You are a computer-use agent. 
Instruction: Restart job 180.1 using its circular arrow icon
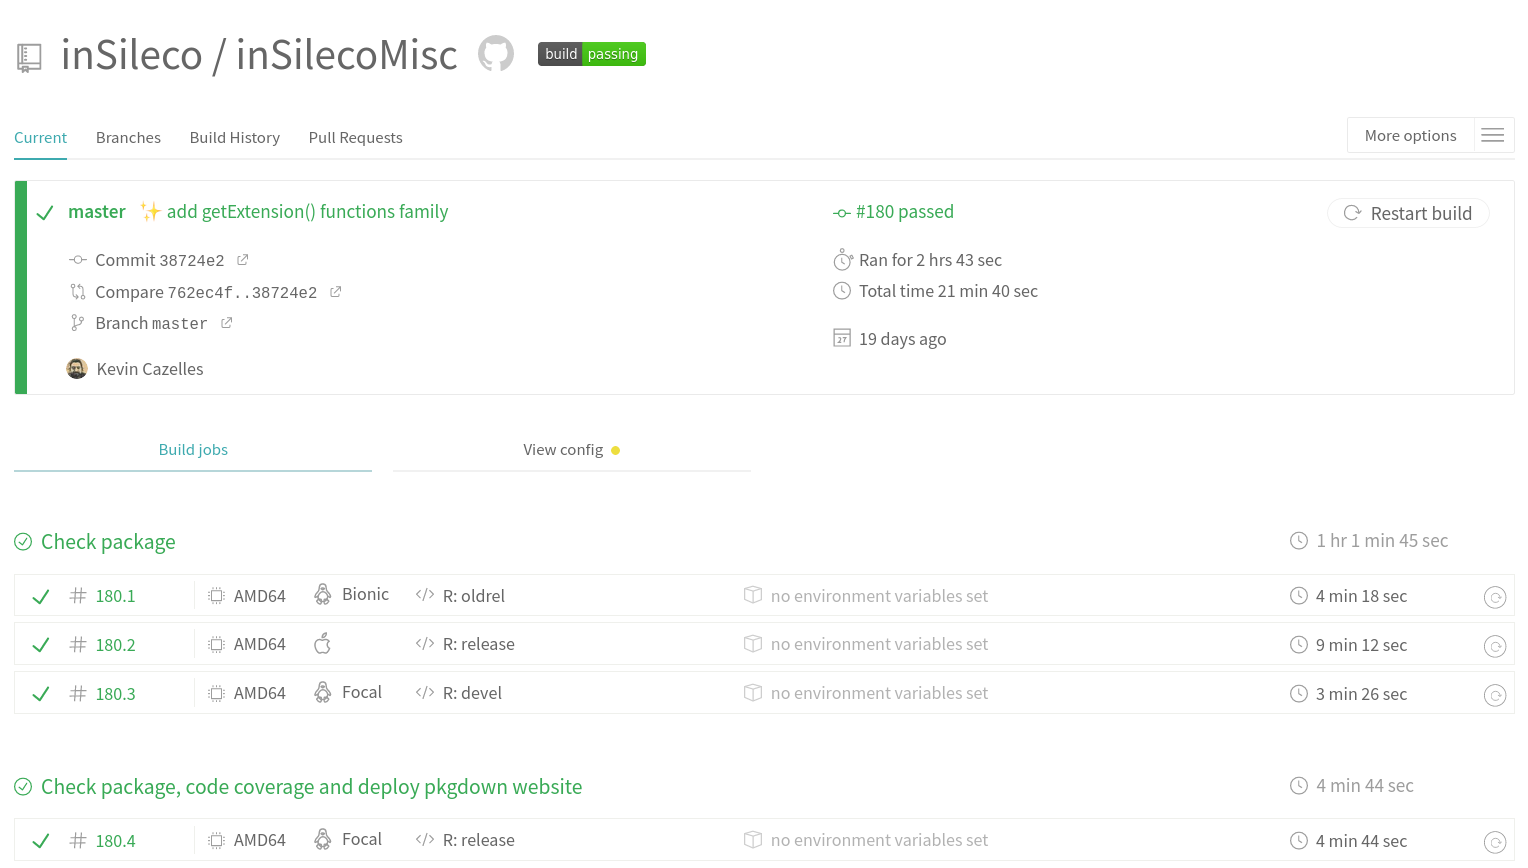[1496, 597]
